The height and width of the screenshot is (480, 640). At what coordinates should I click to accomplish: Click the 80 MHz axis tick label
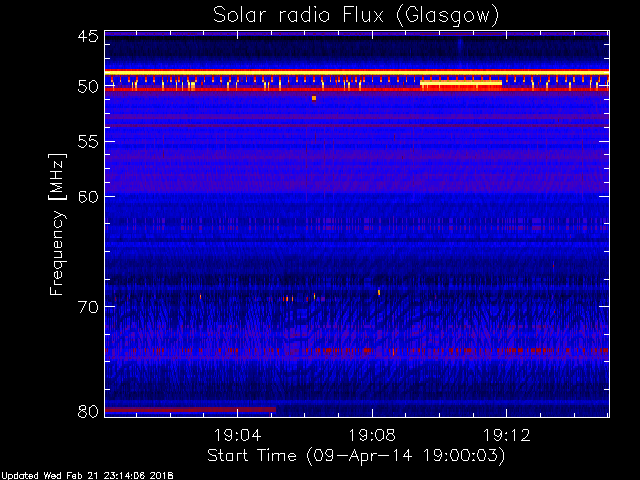tap(88, 411)
